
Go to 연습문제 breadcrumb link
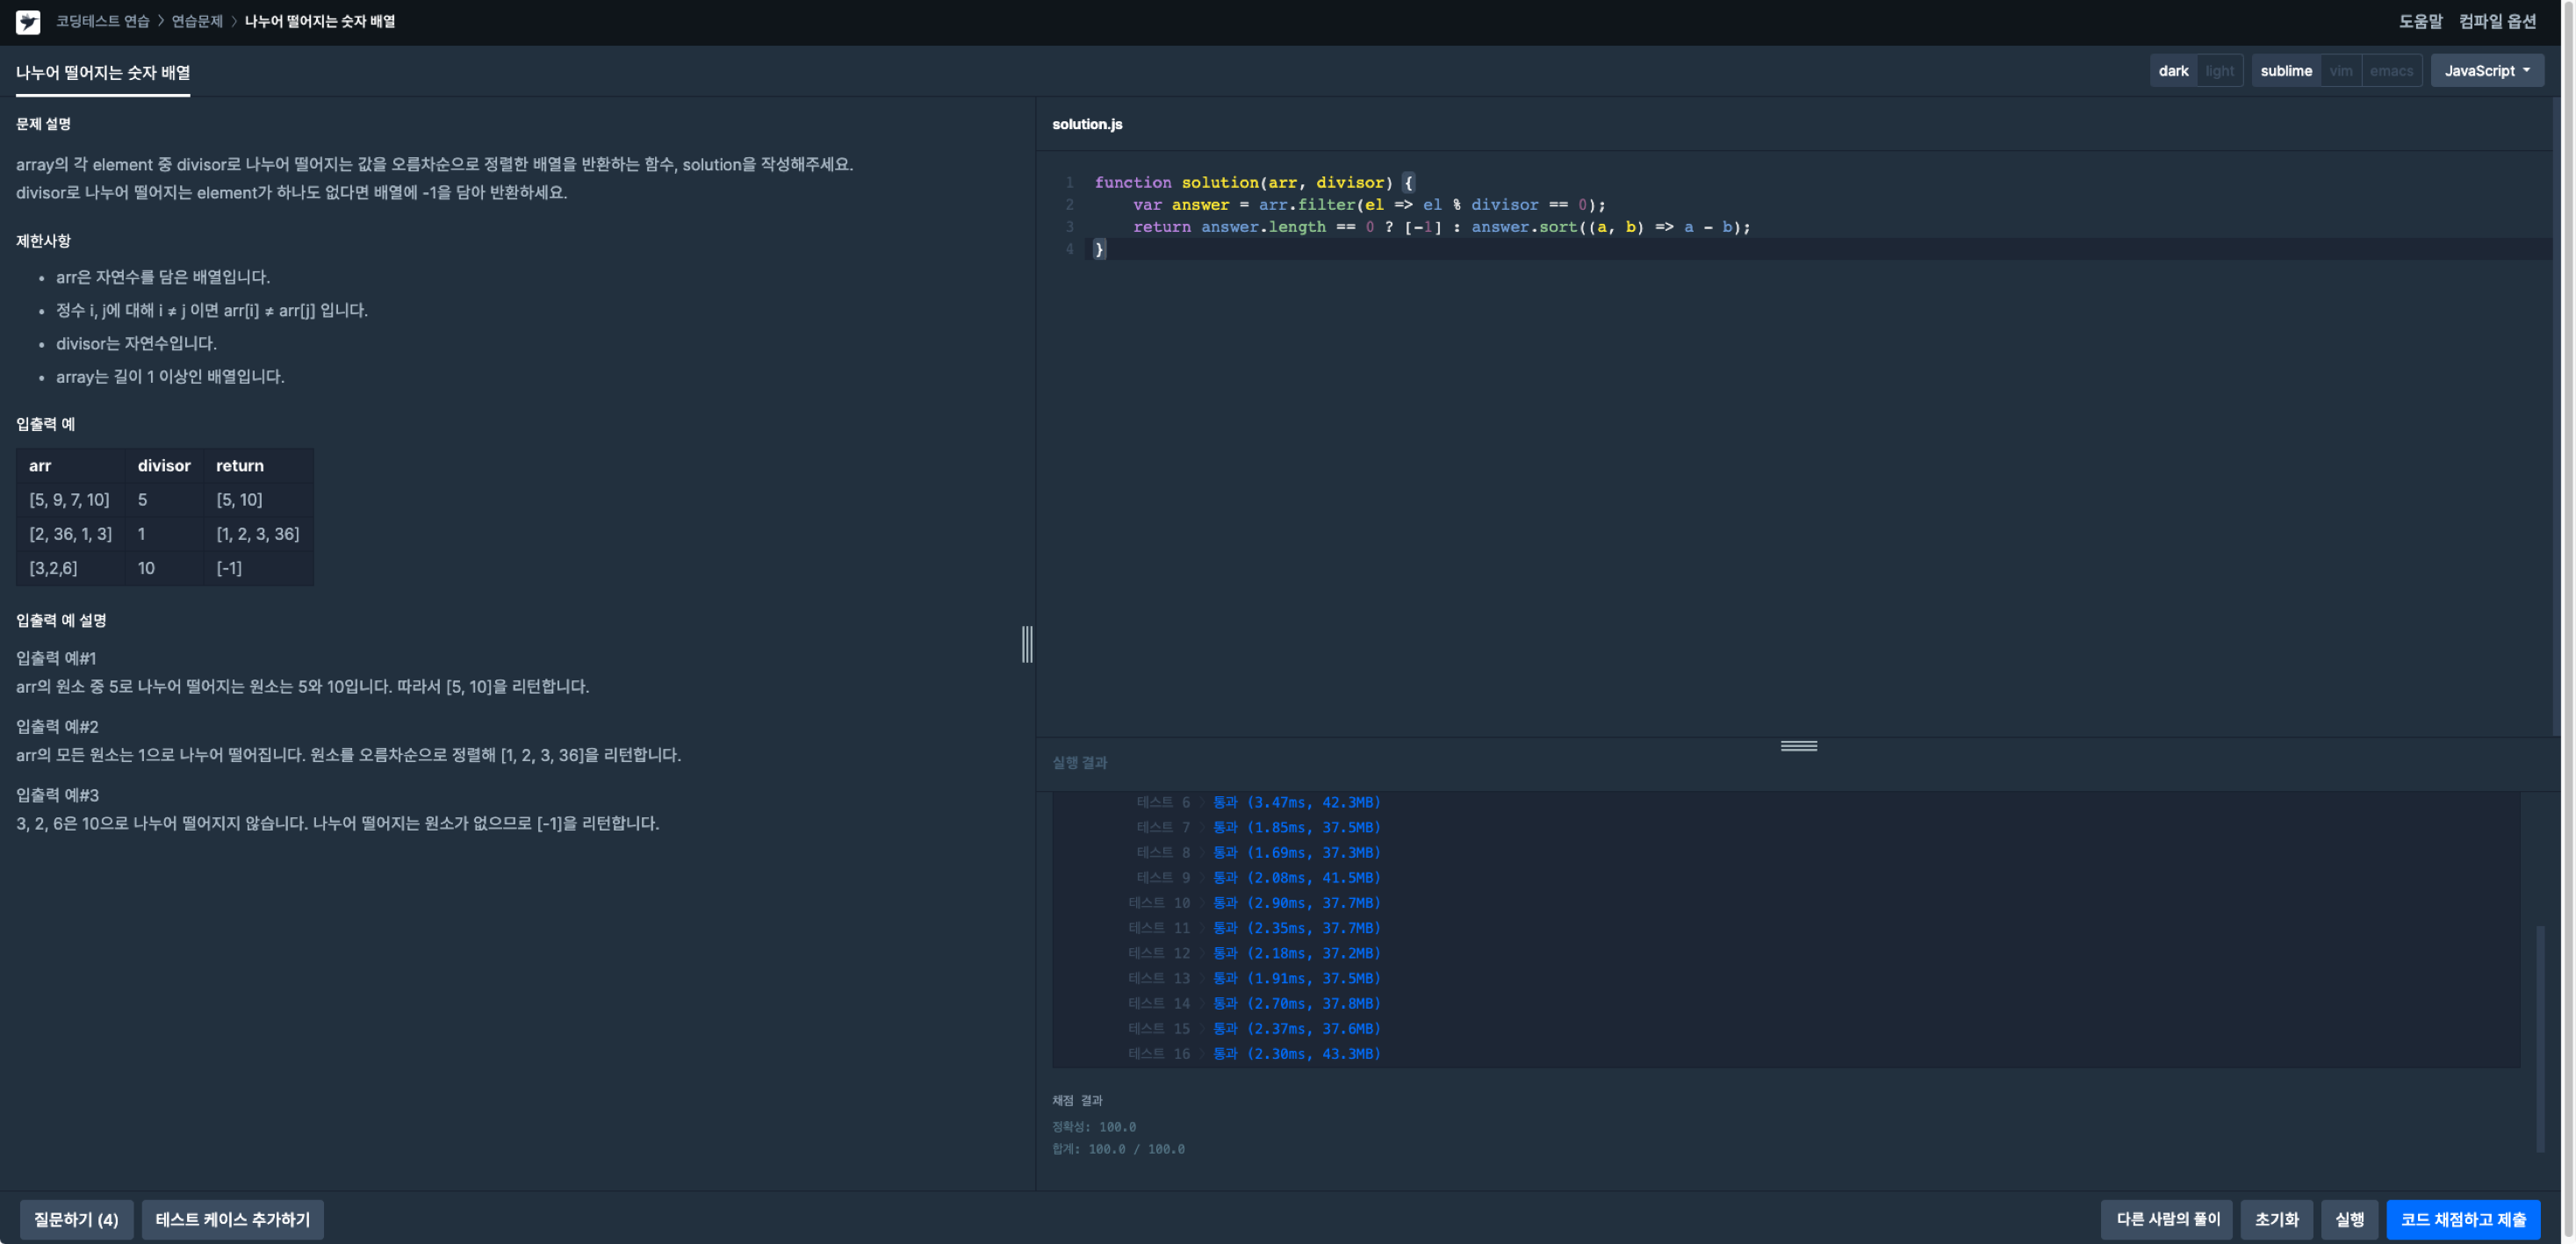click(197, 21)
